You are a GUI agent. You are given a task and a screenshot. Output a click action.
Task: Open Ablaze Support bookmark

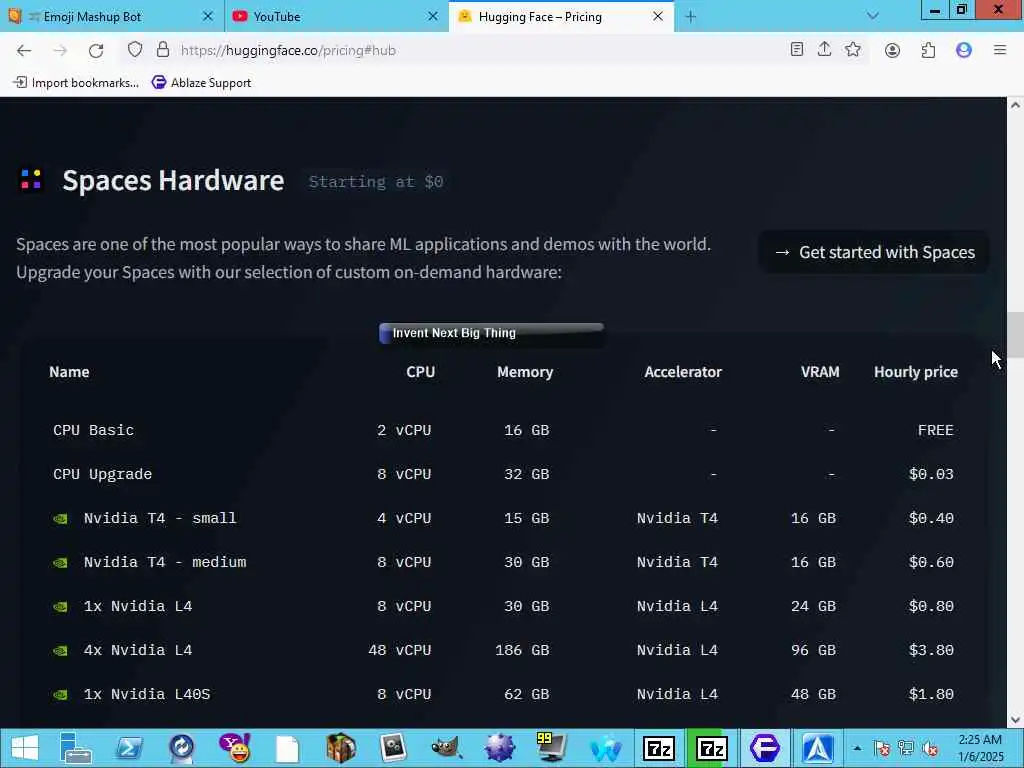(201, 82)
